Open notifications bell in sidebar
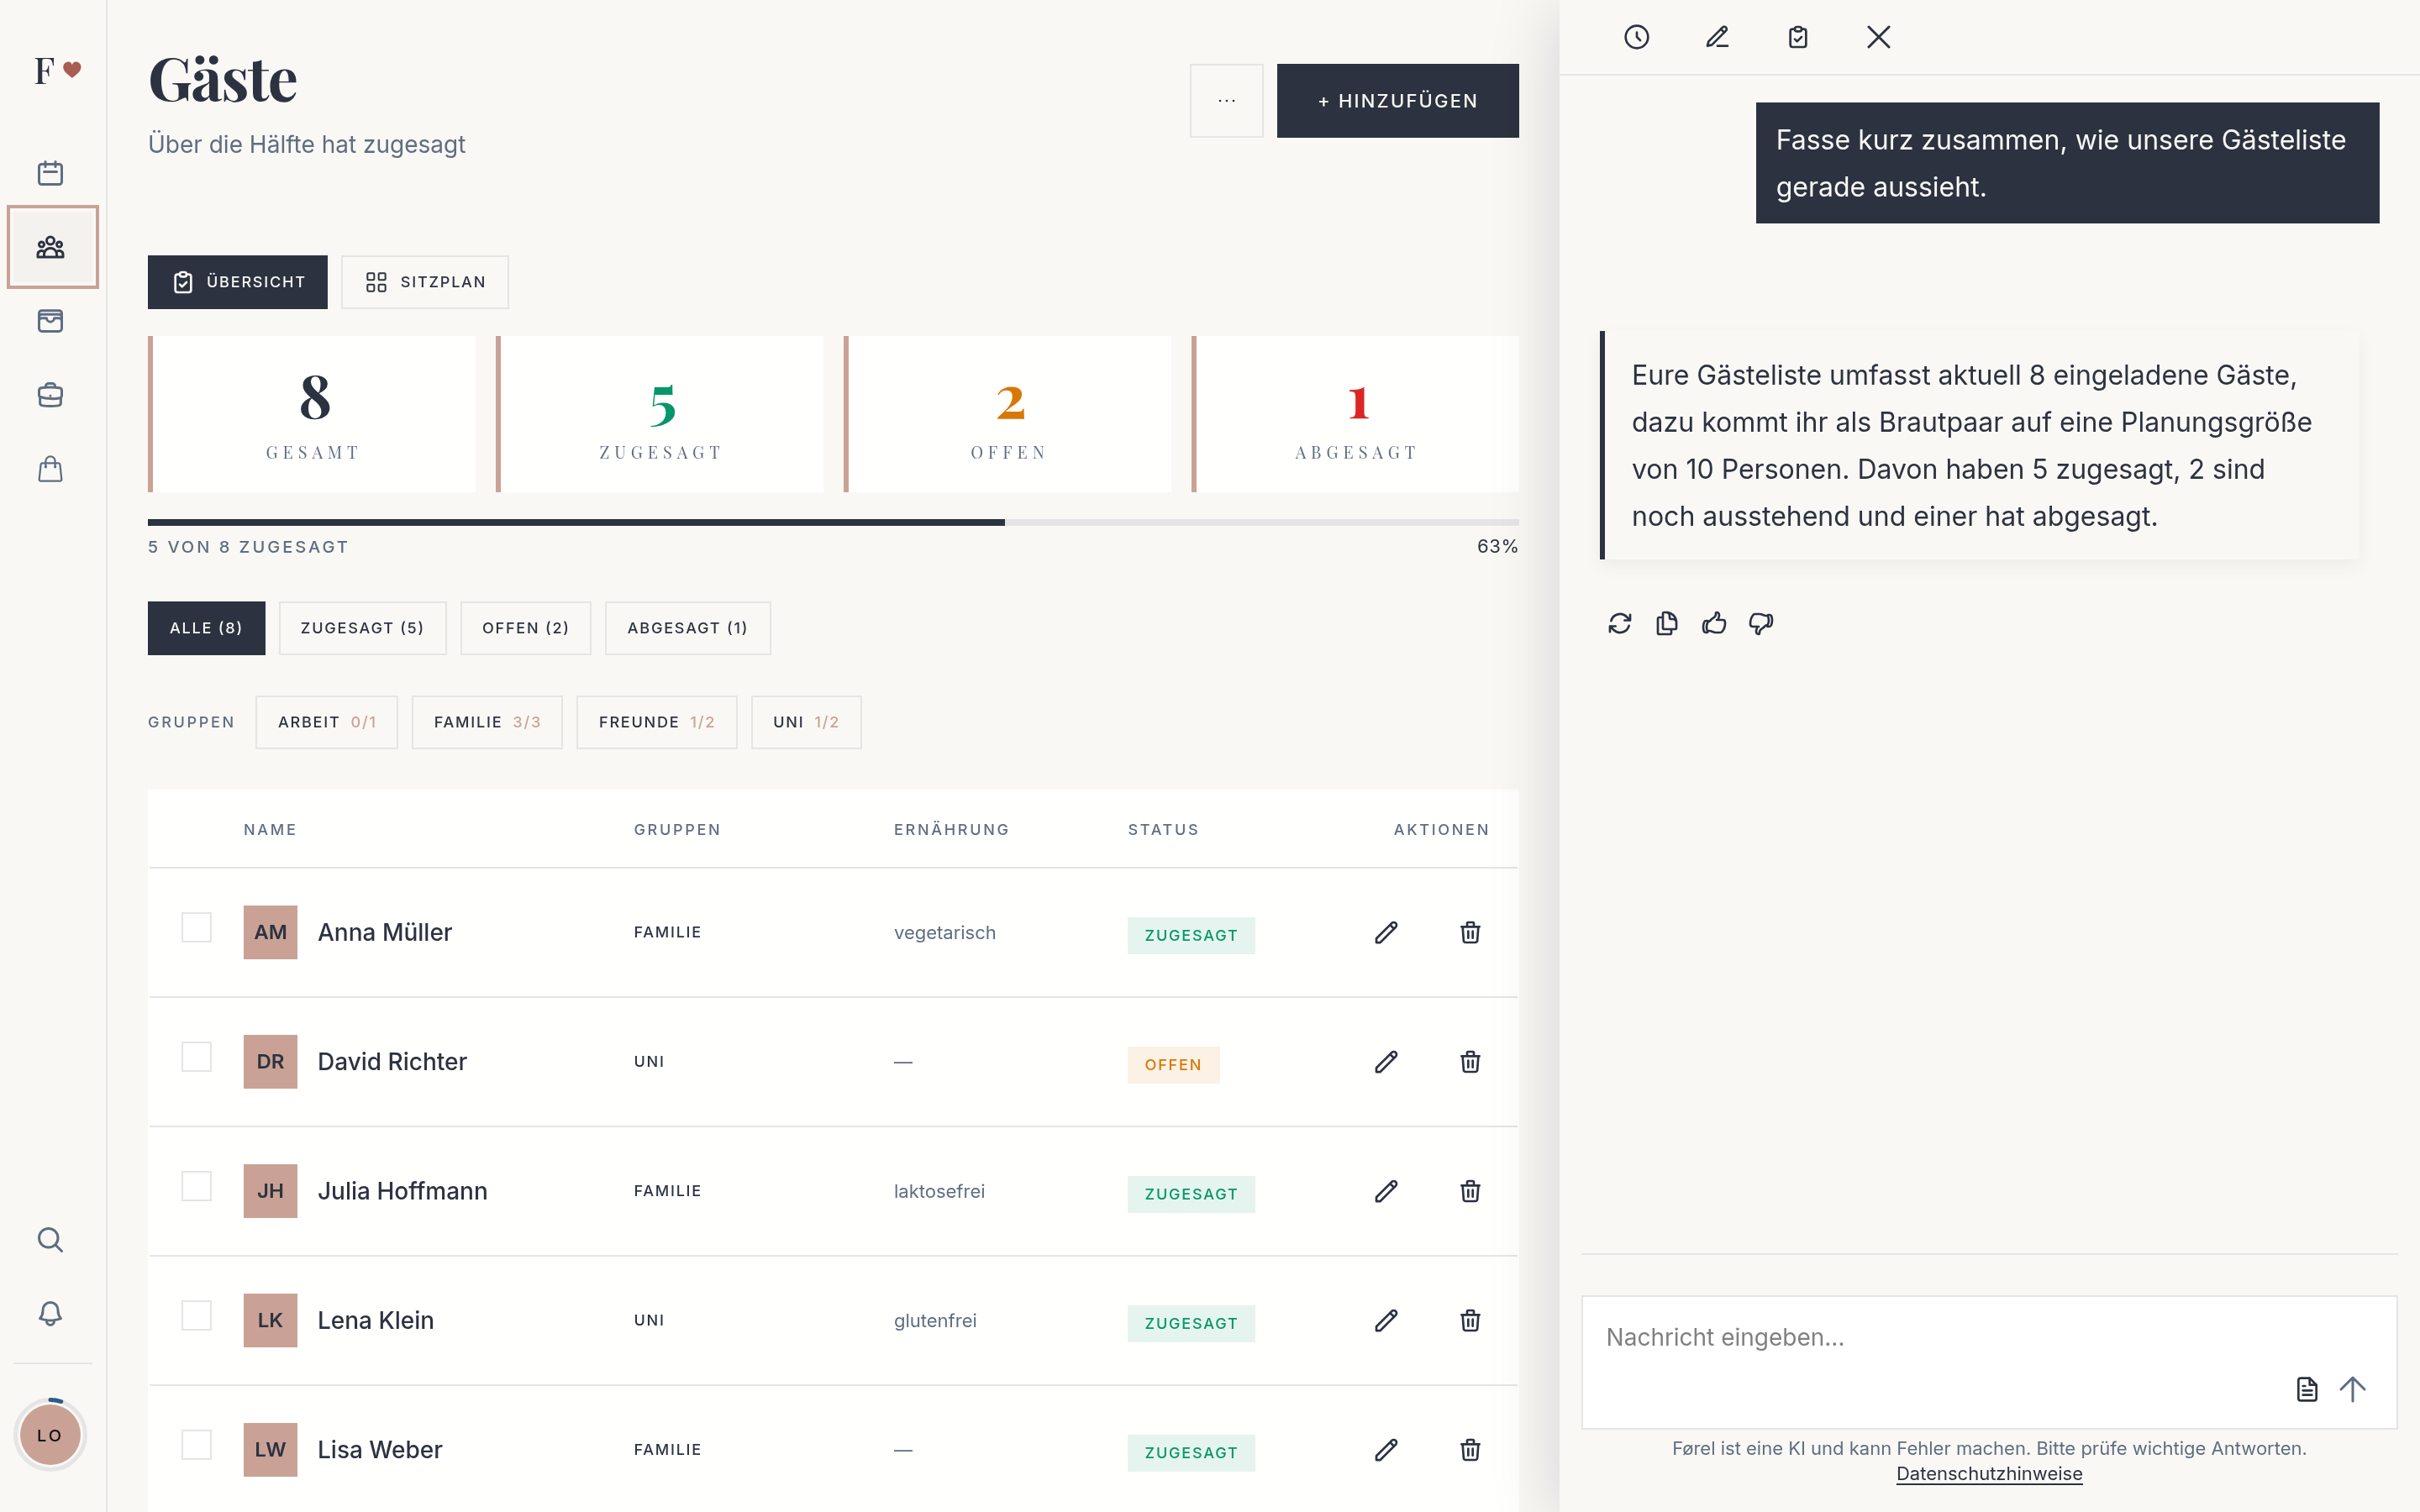This screenshot has height=1512, width=2420. 50,1313
